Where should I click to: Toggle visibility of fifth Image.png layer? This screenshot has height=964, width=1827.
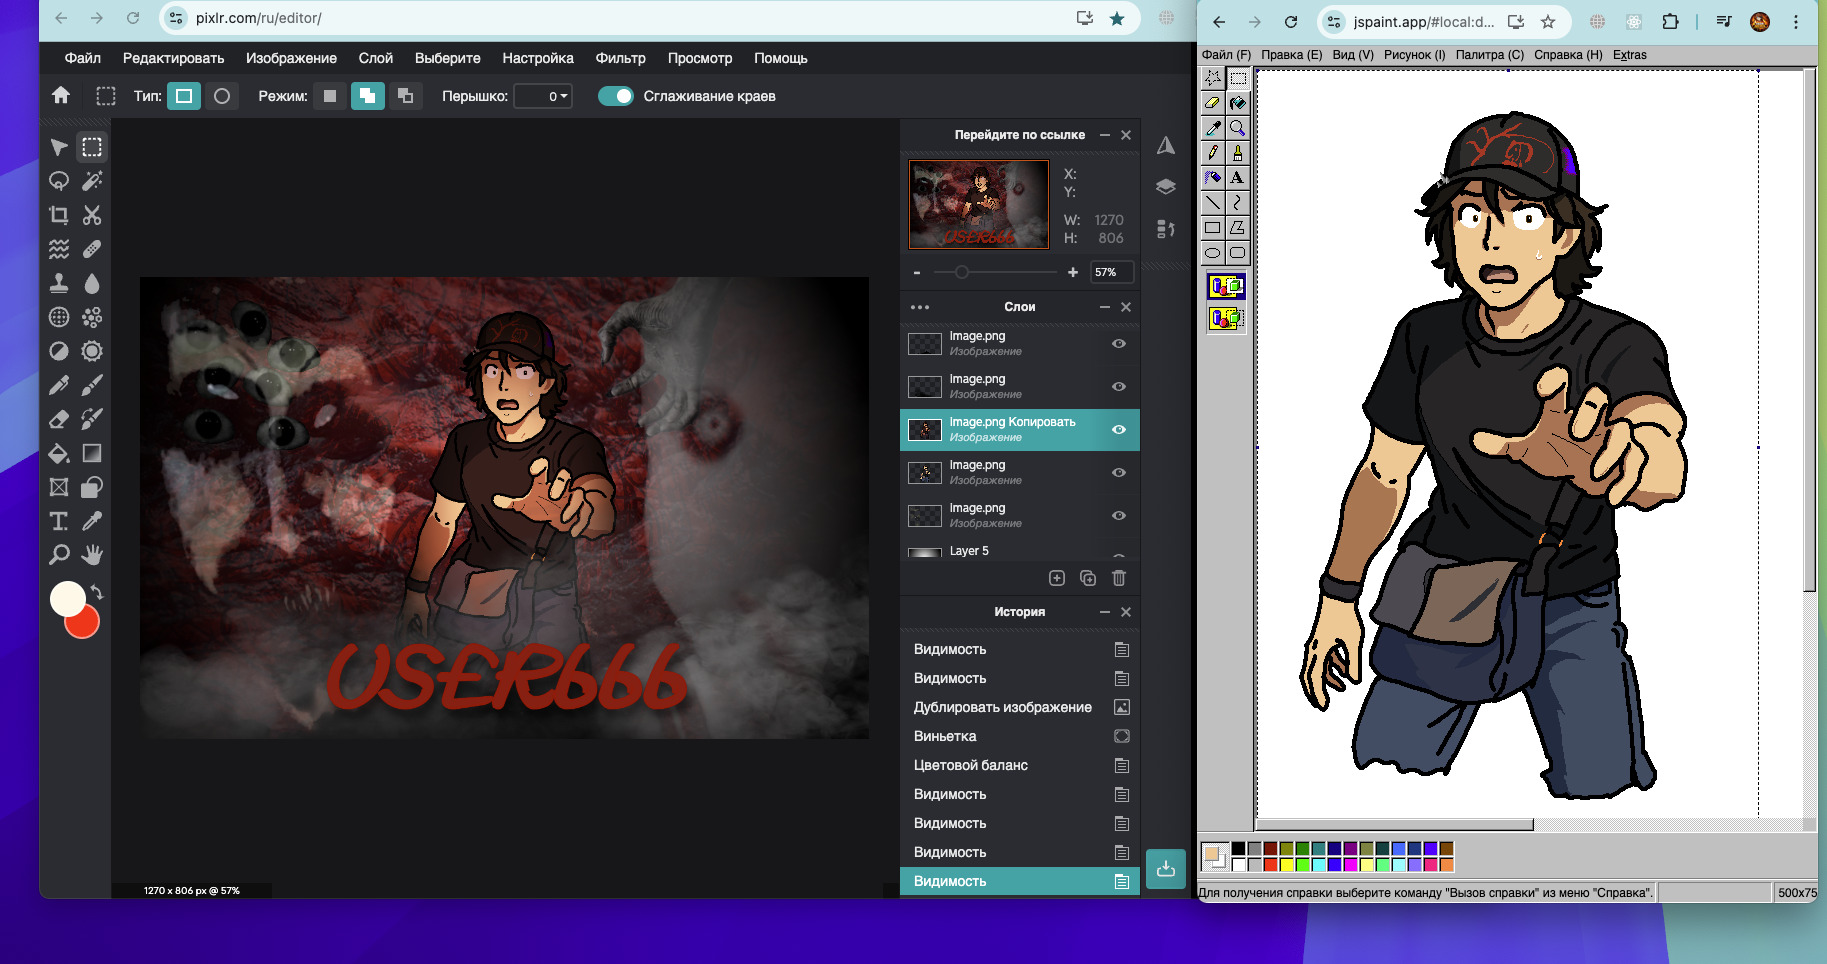click(x=1119, y=515)
